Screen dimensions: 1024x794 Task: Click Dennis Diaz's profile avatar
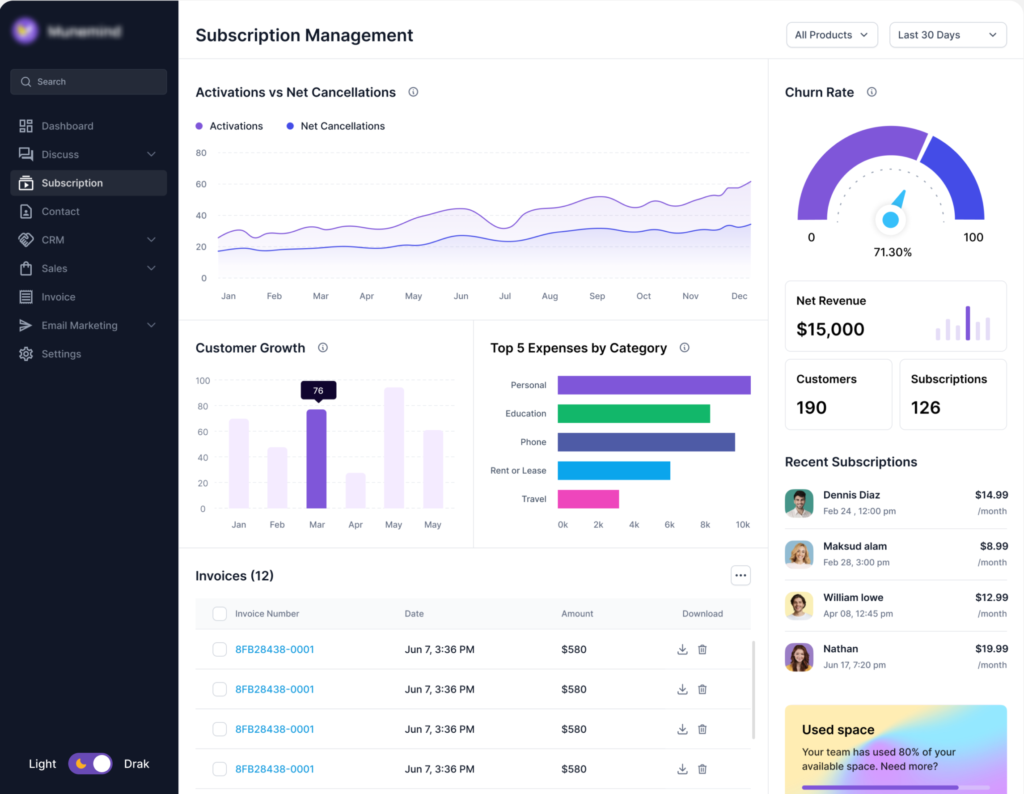[x=799, y=502]
